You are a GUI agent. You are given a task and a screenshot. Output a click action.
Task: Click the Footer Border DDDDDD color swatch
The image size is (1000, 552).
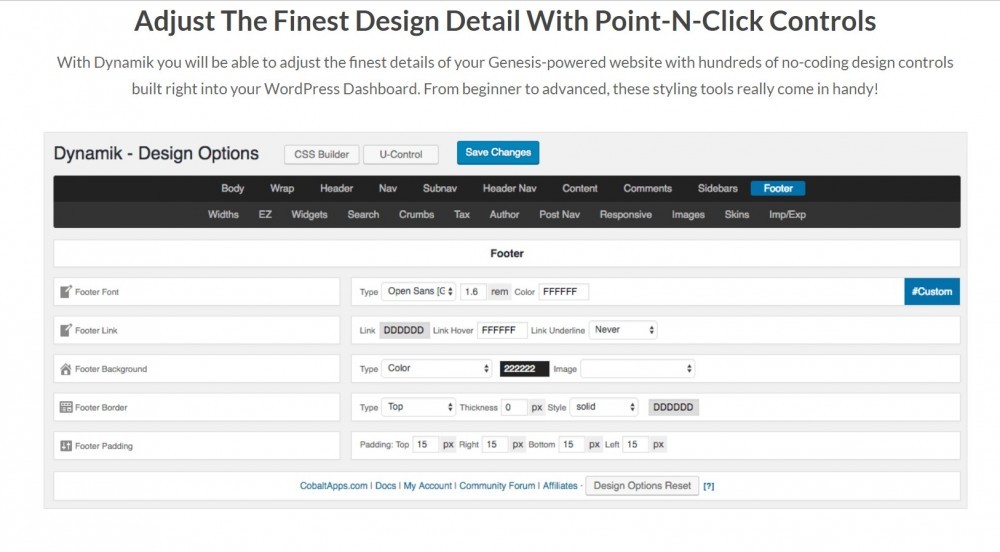(673, 407)
